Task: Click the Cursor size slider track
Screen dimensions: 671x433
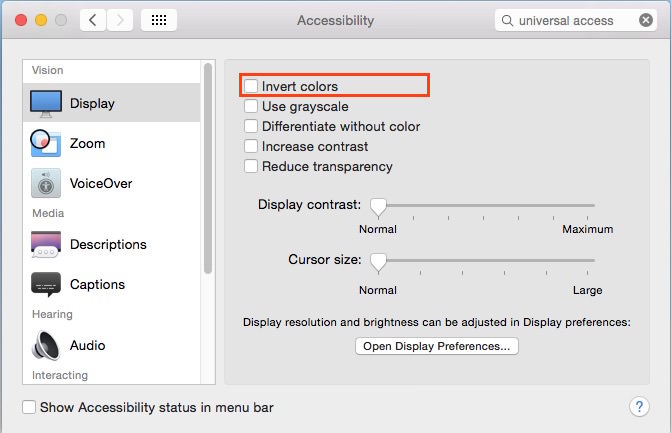Action: [x=486, y=260]
